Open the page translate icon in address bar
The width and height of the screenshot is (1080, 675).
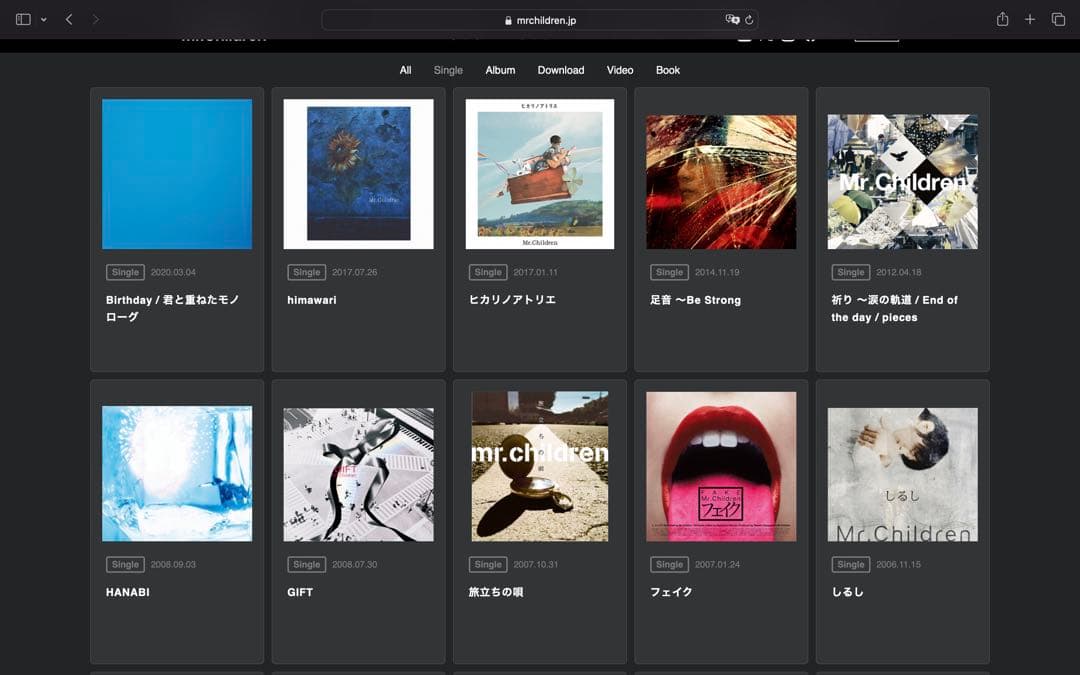pyautogui.click(x=732, y=19)
